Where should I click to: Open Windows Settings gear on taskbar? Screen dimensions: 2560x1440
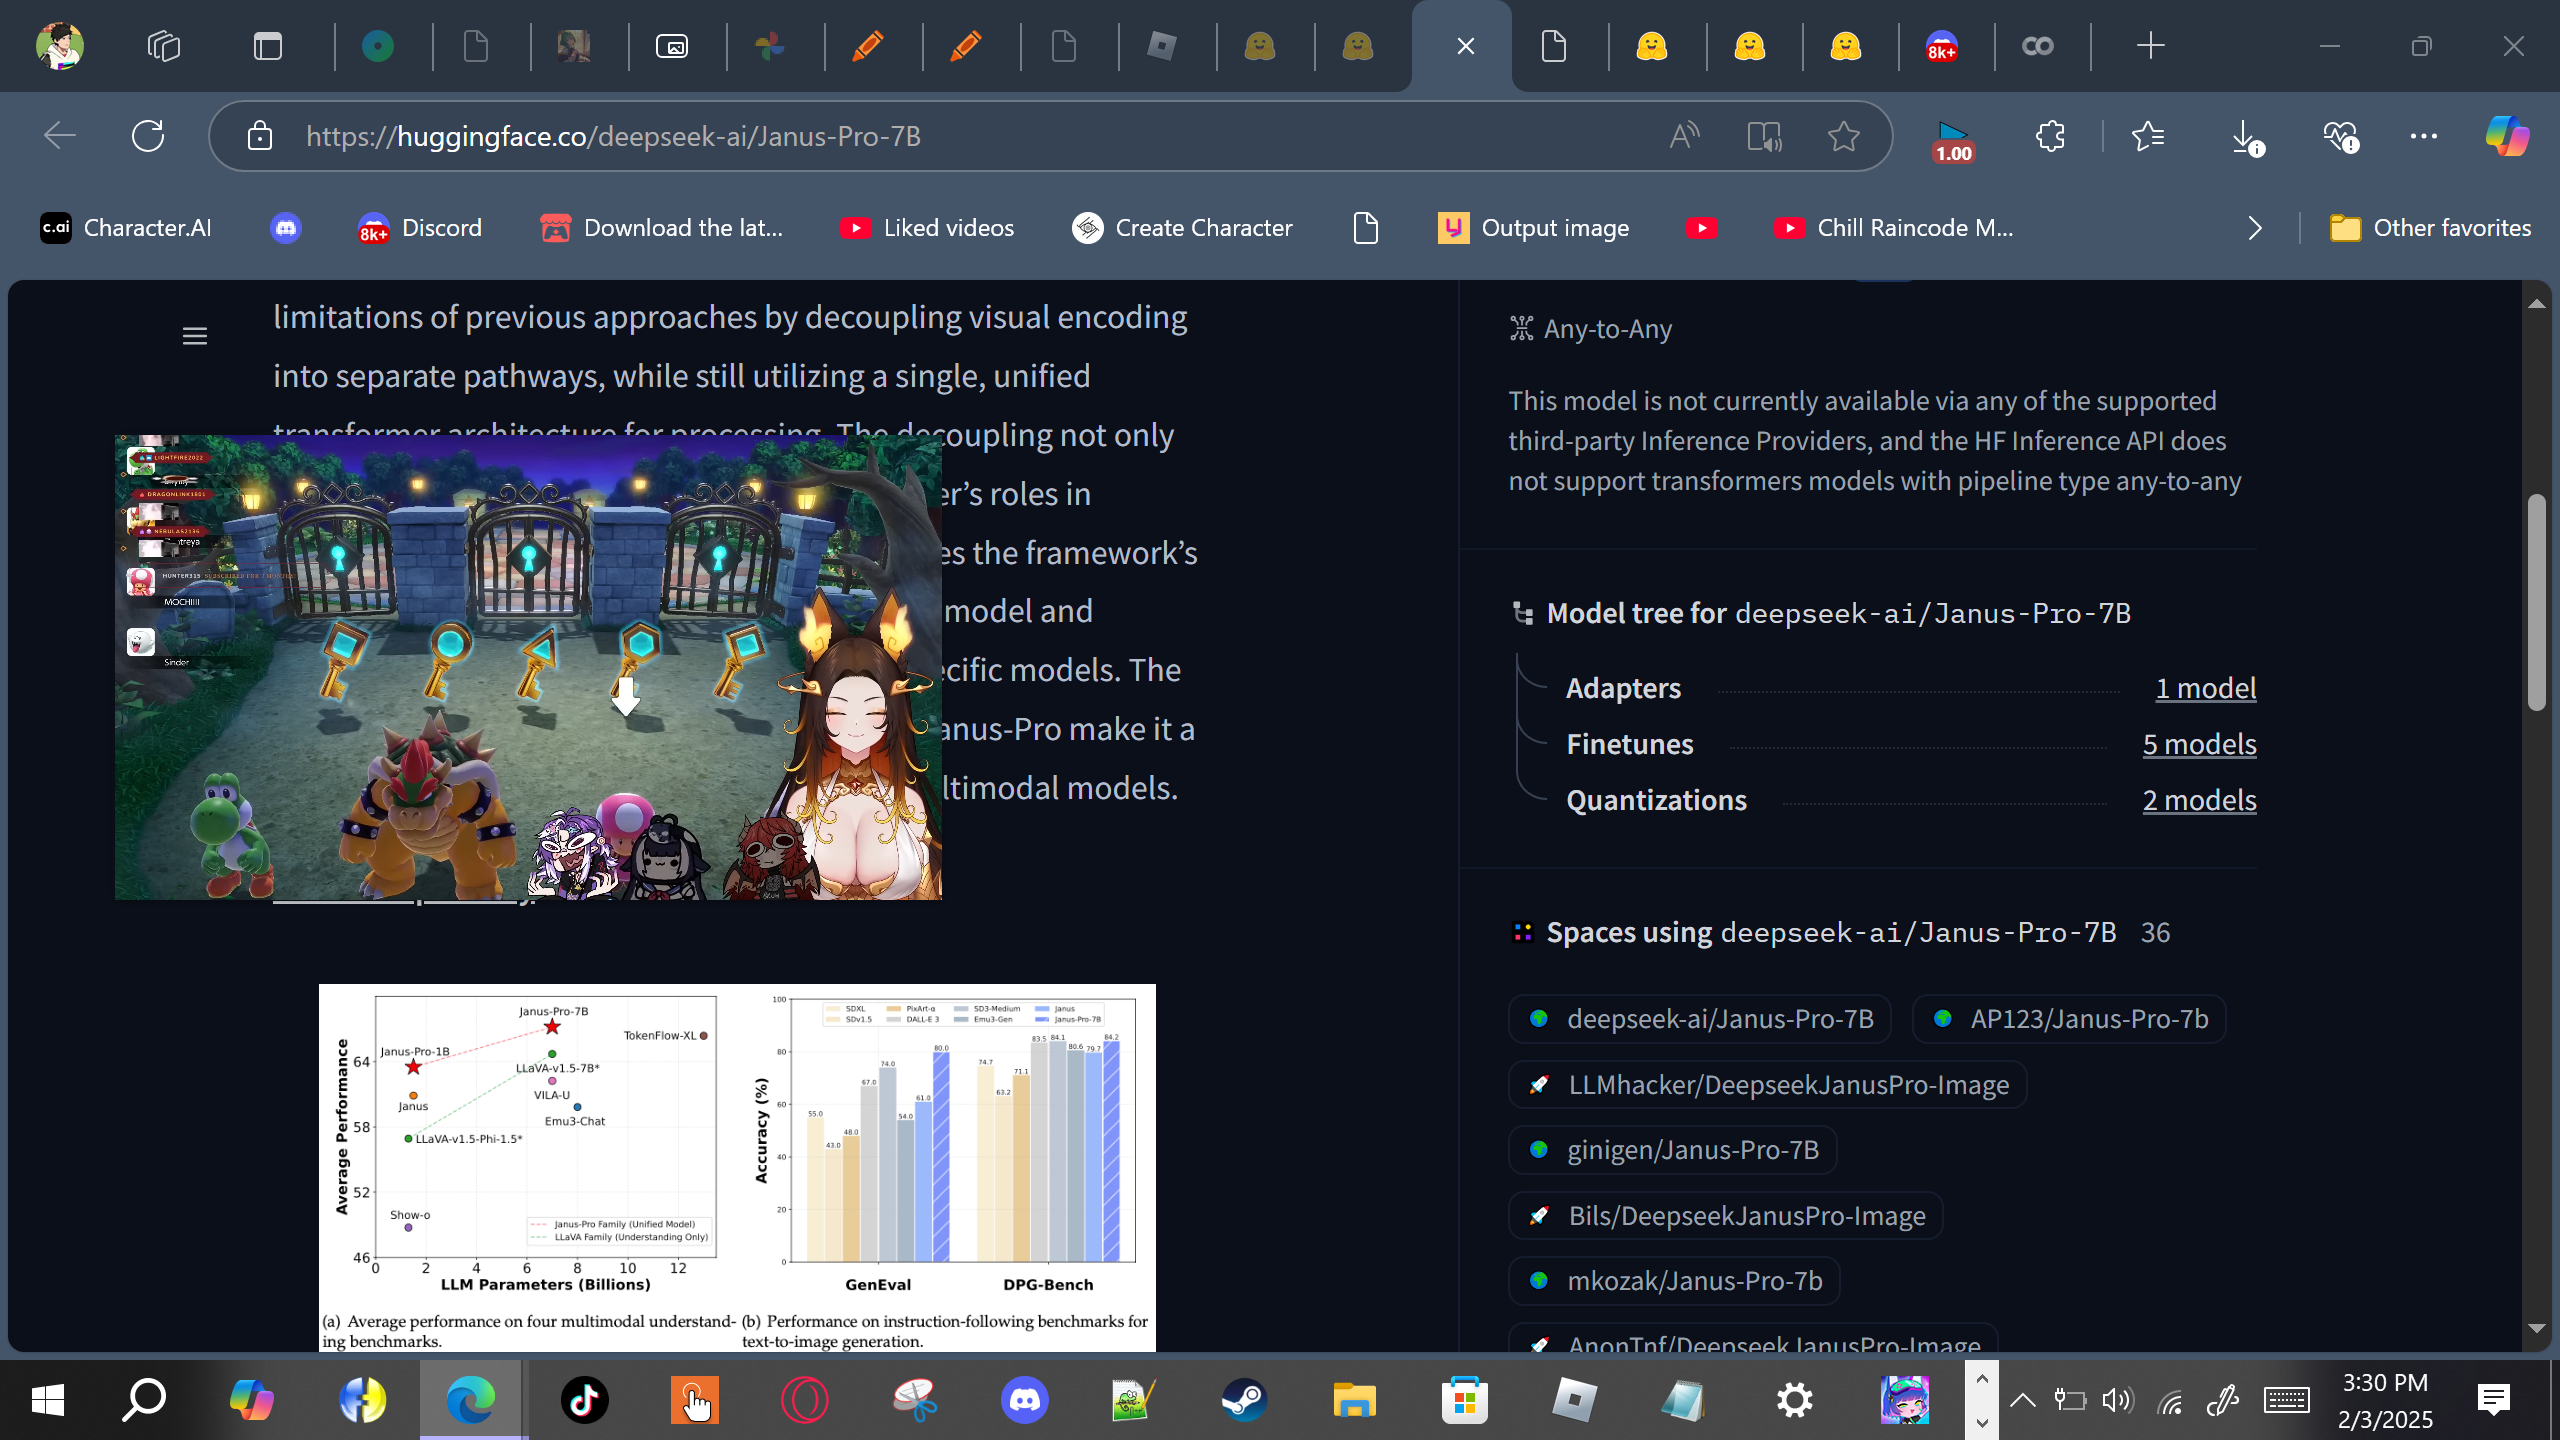(1794, 1400)
